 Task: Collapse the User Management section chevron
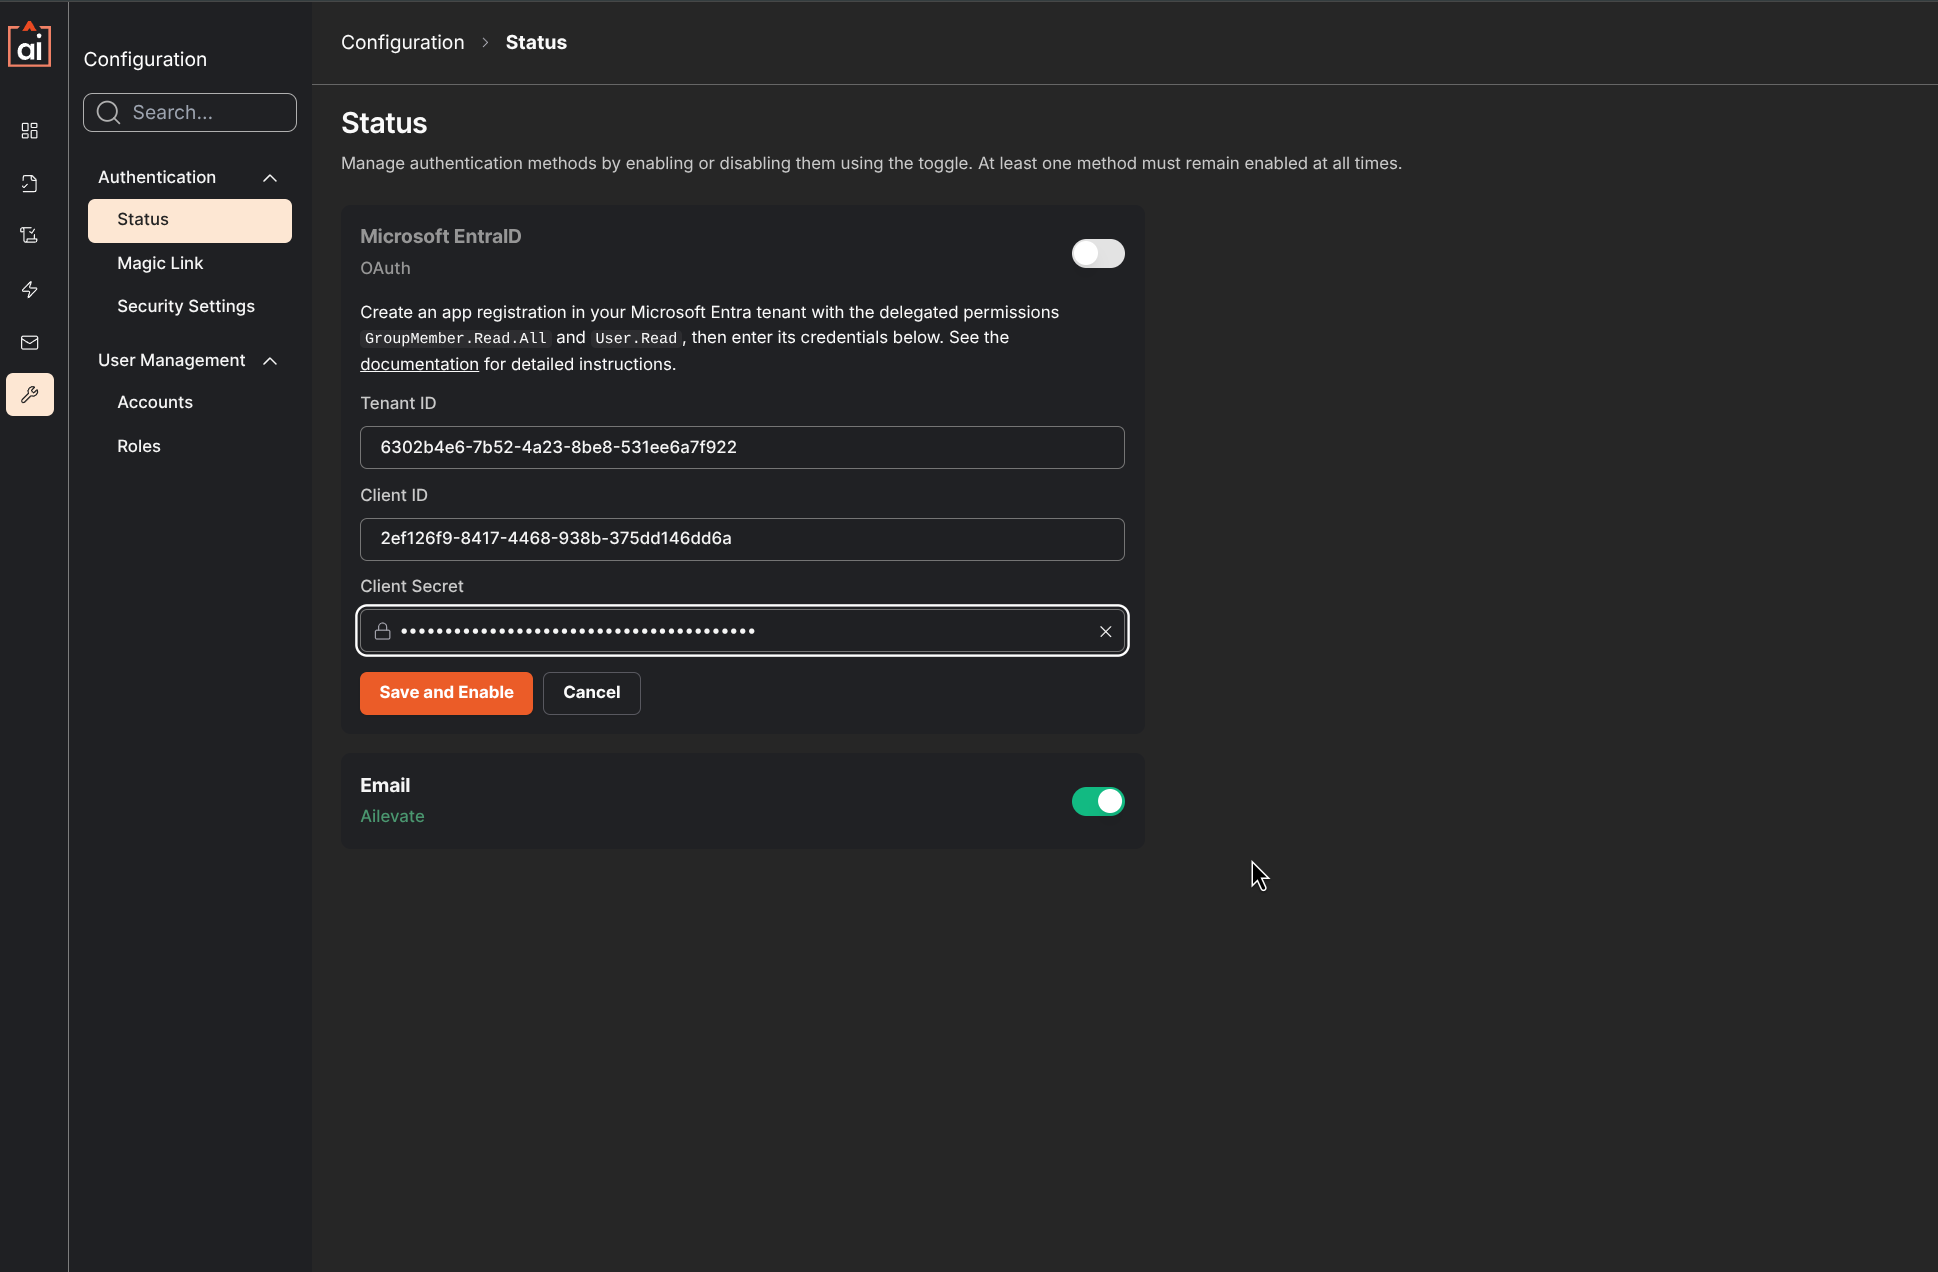[270, 361]
